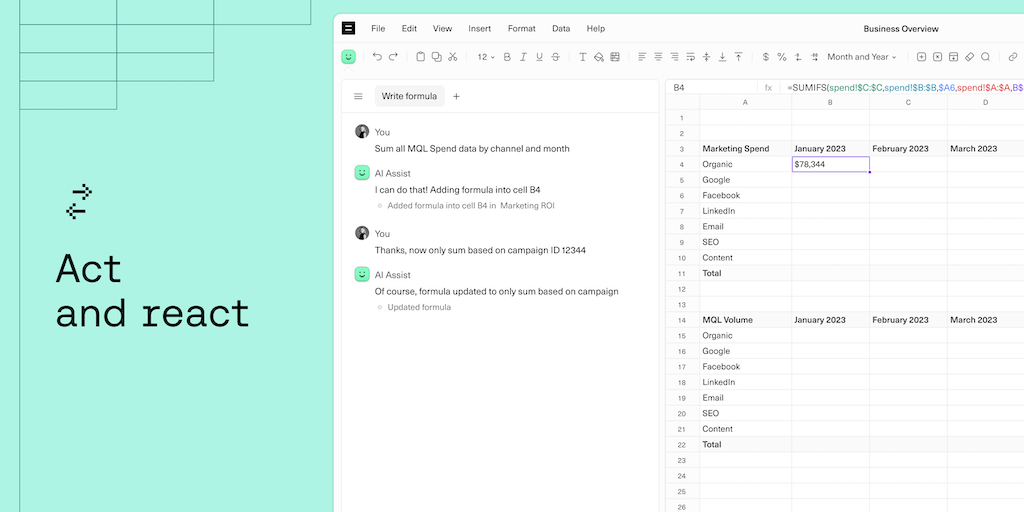This screenshot has height=512, width=1024.
Task: Toggle bold formatting
Action: 507,57
